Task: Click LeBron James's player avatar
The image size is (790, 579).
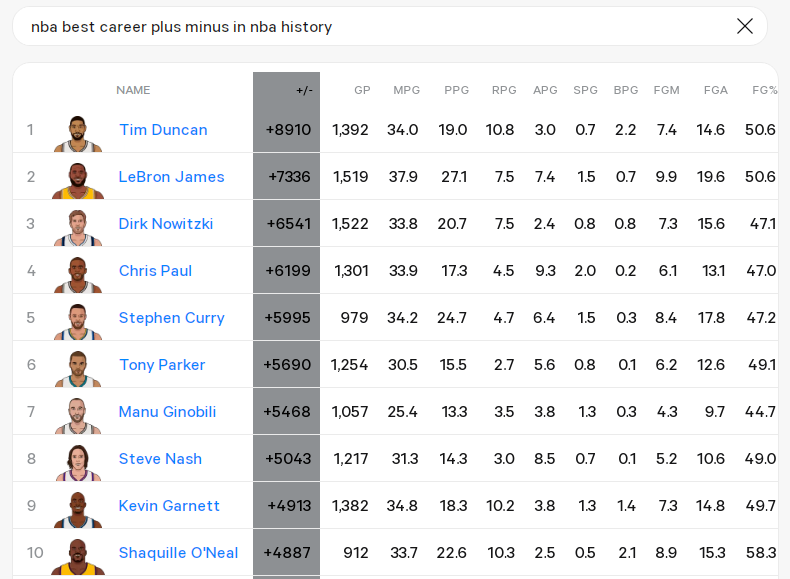Action: [78, 180]
